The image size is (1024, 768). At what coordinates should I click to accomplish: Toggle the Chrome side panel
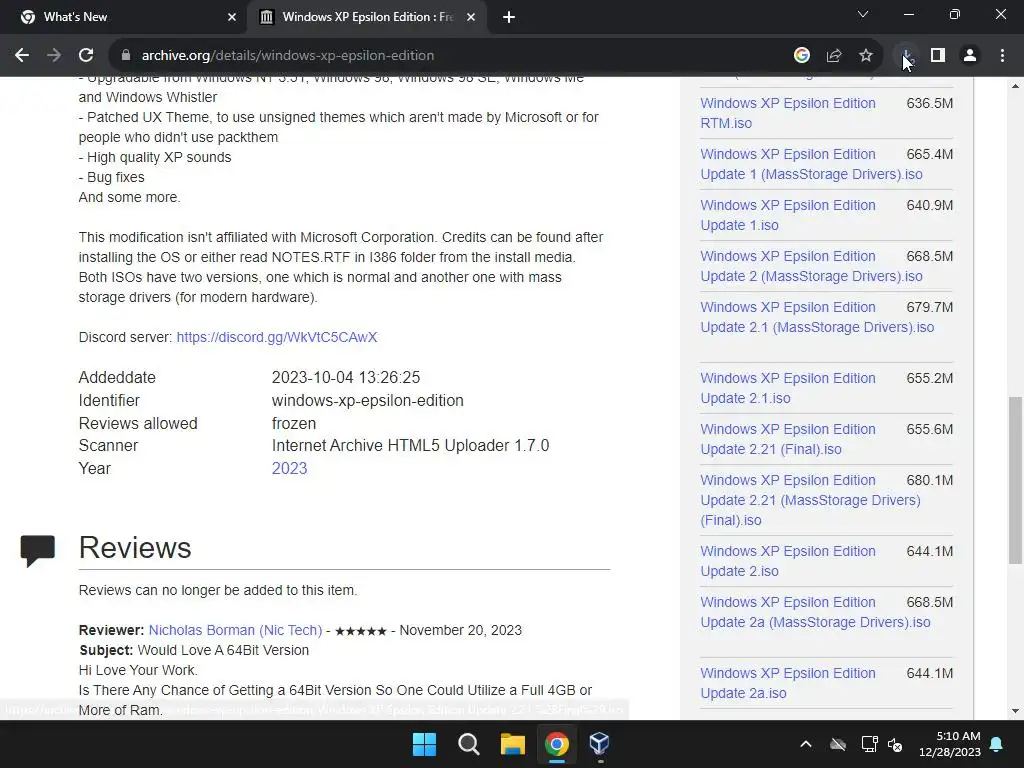coord(938,56)
